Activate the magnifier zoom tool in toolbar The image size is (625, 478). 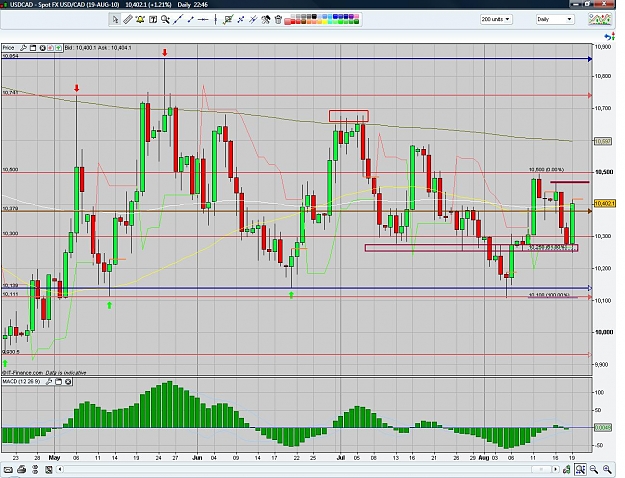click(x=165, y=20)
